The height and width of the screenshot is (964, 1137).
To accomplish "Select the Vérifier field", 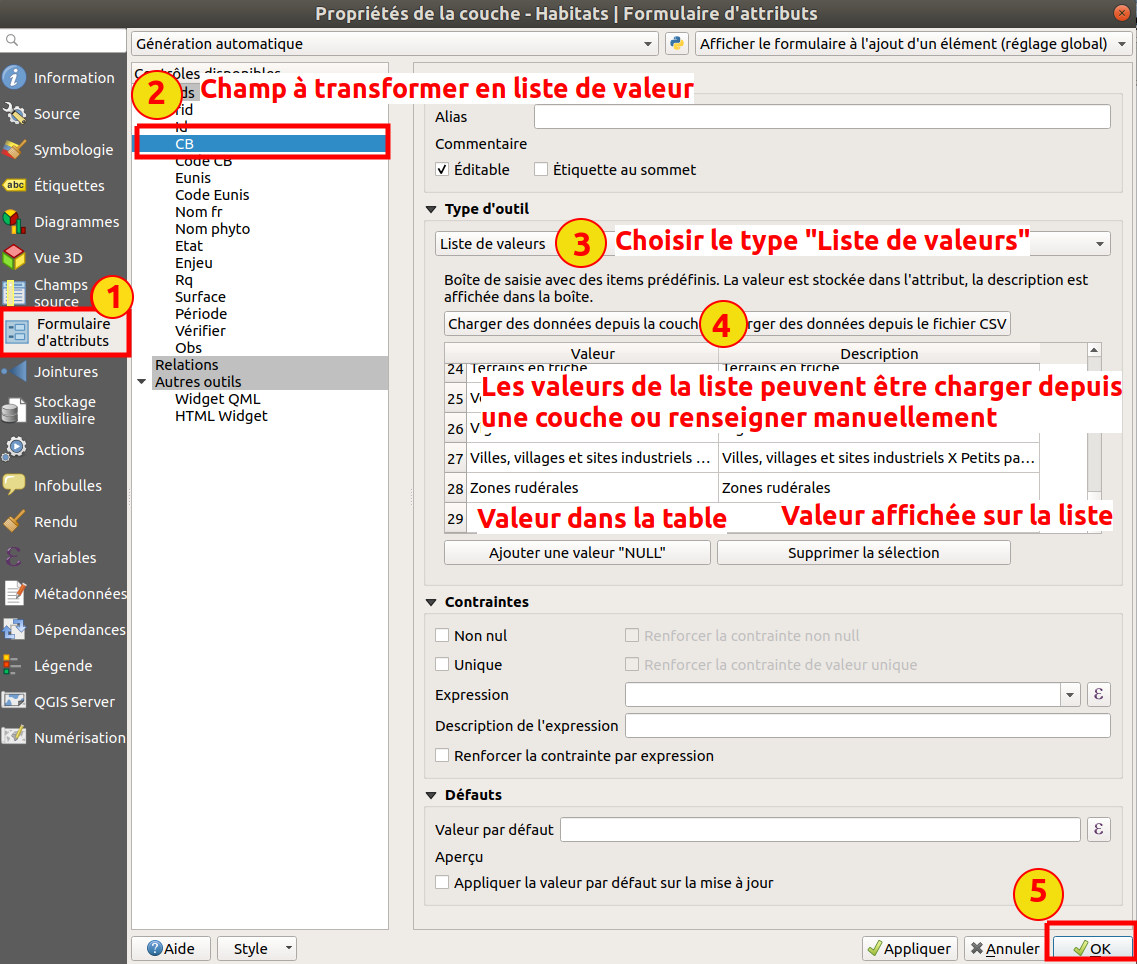I will click(x=200, y=331).
